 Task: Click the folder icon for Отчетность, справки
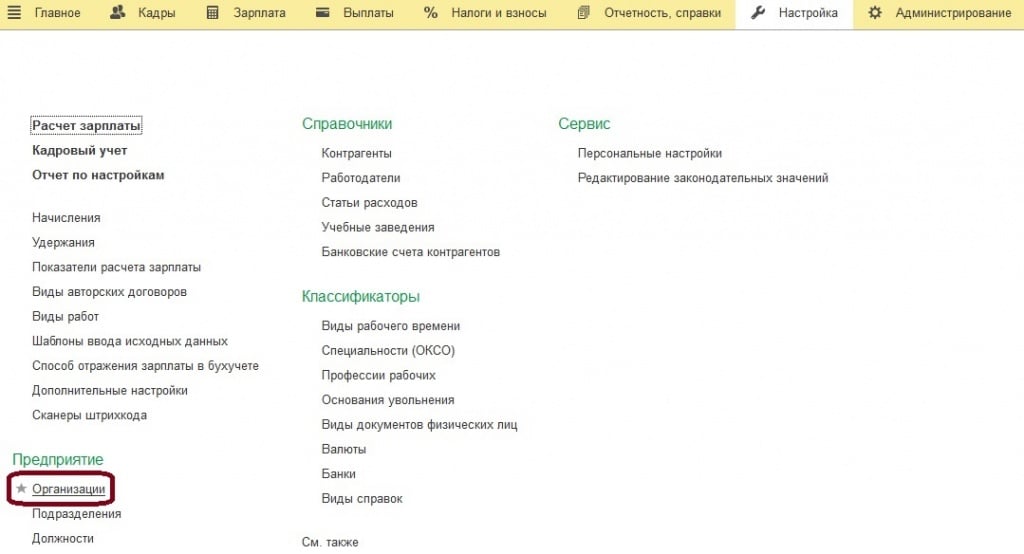tap(584, 13)
